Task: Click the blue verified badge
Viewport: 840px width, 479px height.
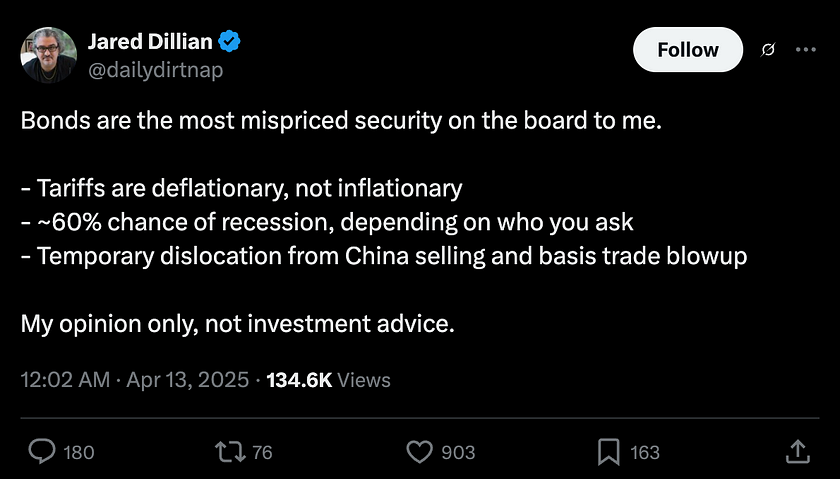Action: (x=229, y=41)
